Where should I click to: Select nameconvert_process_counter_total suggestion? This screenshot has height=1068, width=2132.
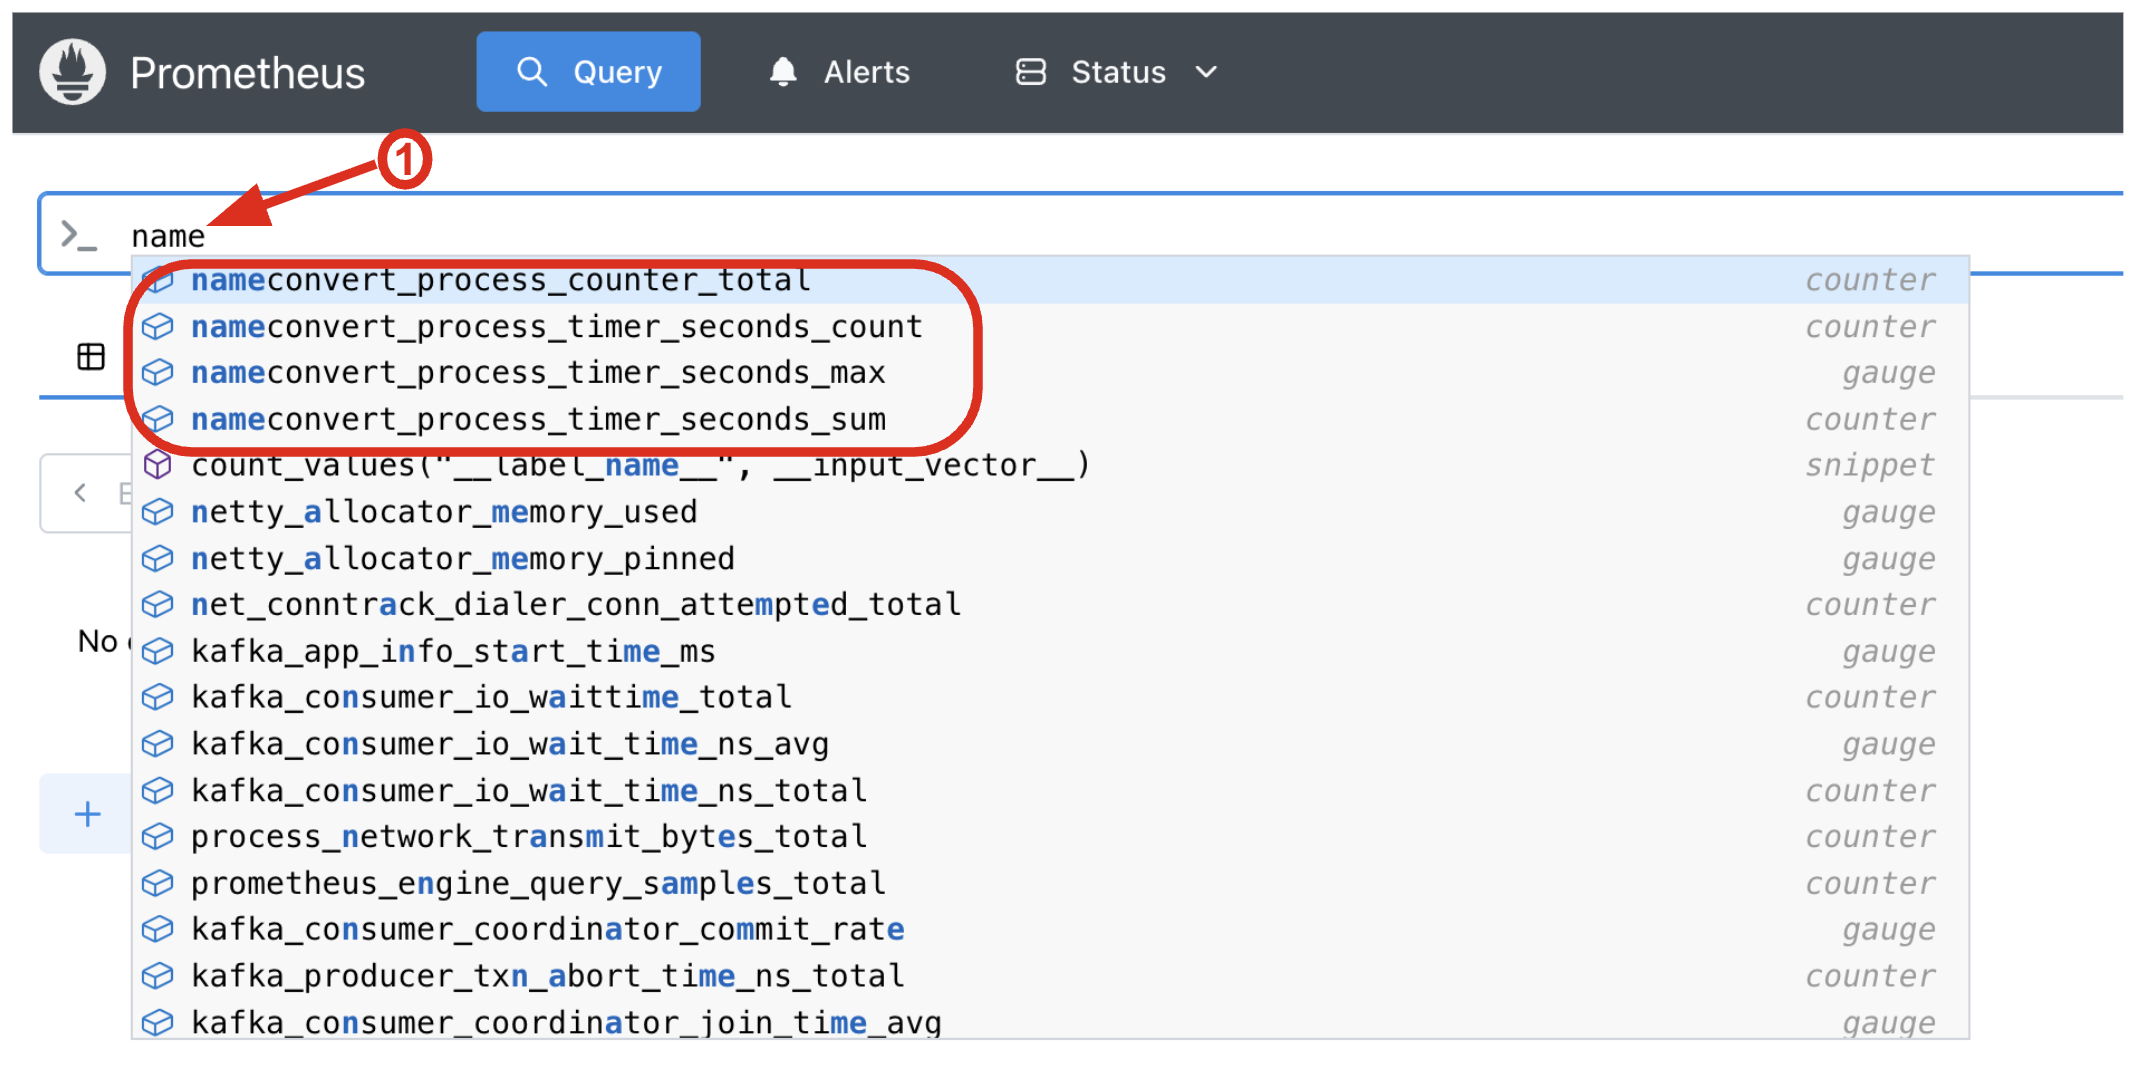[500, 280]
